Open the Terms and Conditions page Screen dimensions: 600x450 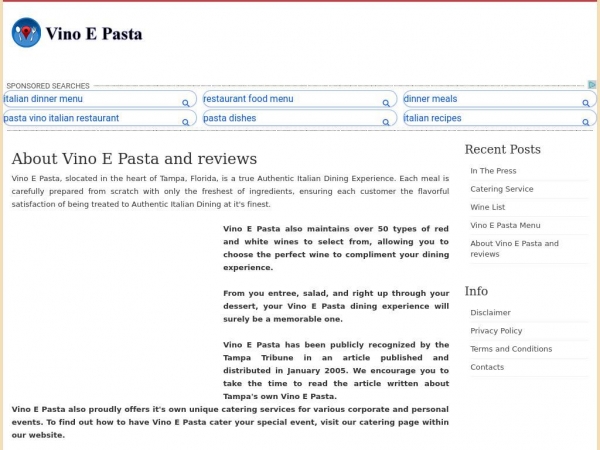pyautogui.click(x=511, y=349)
